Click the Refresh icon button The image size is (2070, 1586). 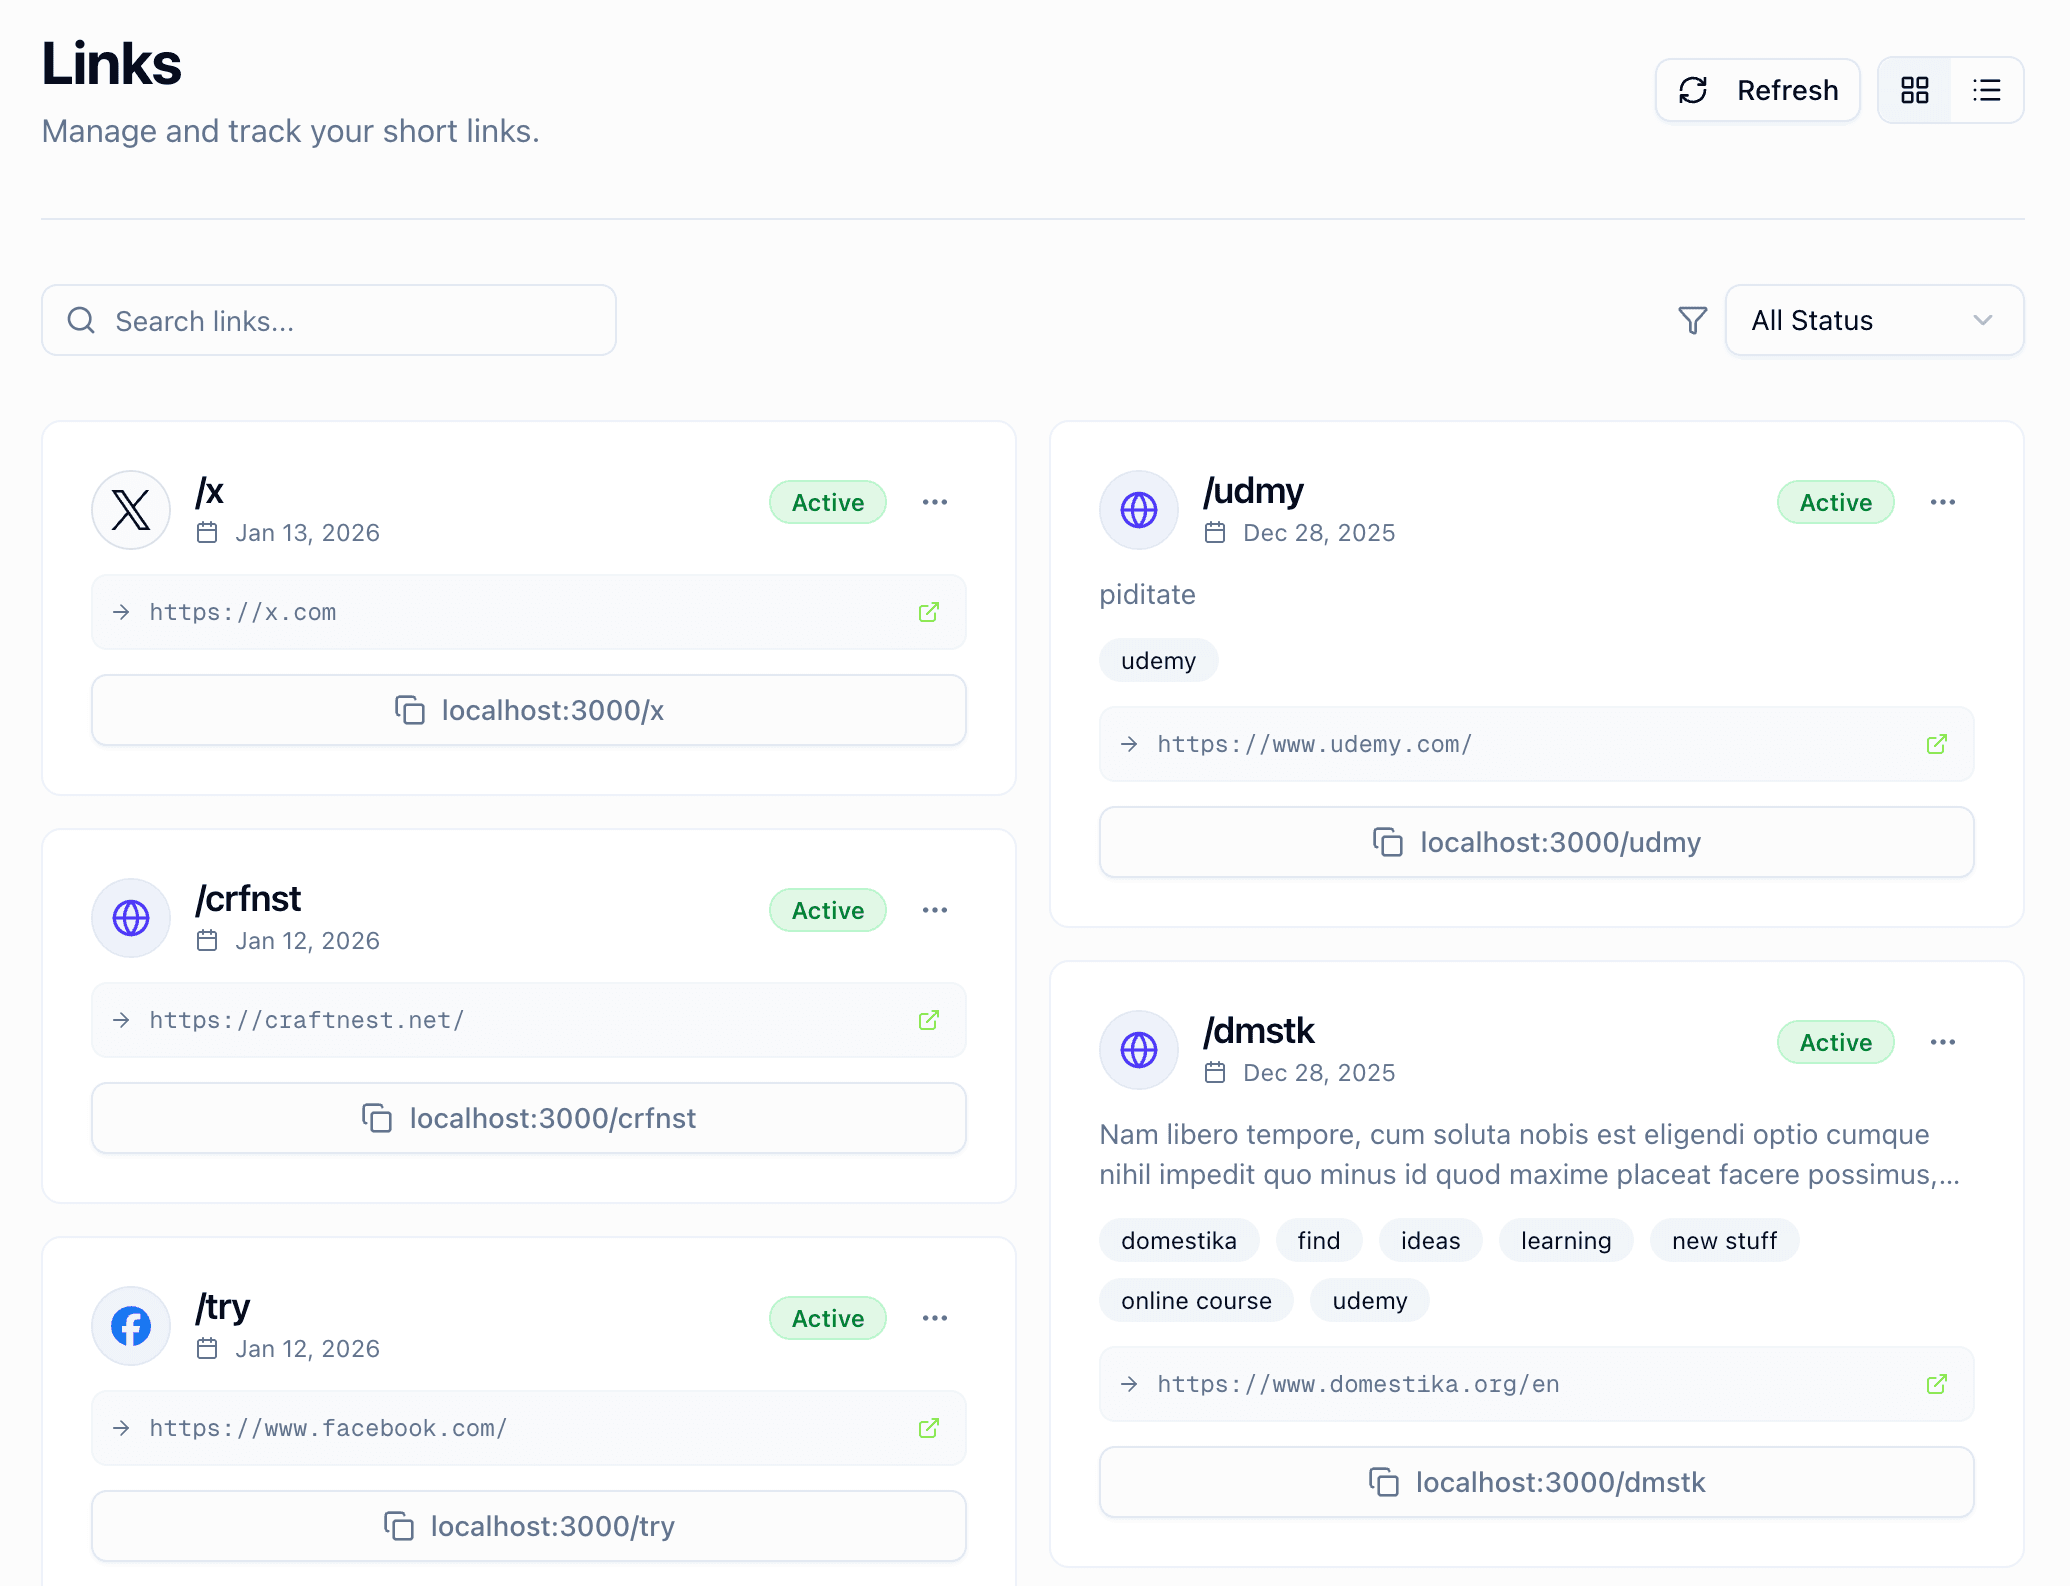pos(1694,90)
